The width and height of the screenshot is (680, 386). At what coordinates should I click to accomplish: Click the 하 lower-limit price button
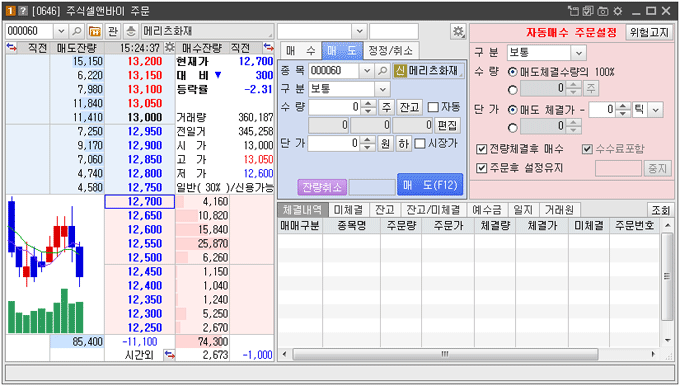coord(403,144)
